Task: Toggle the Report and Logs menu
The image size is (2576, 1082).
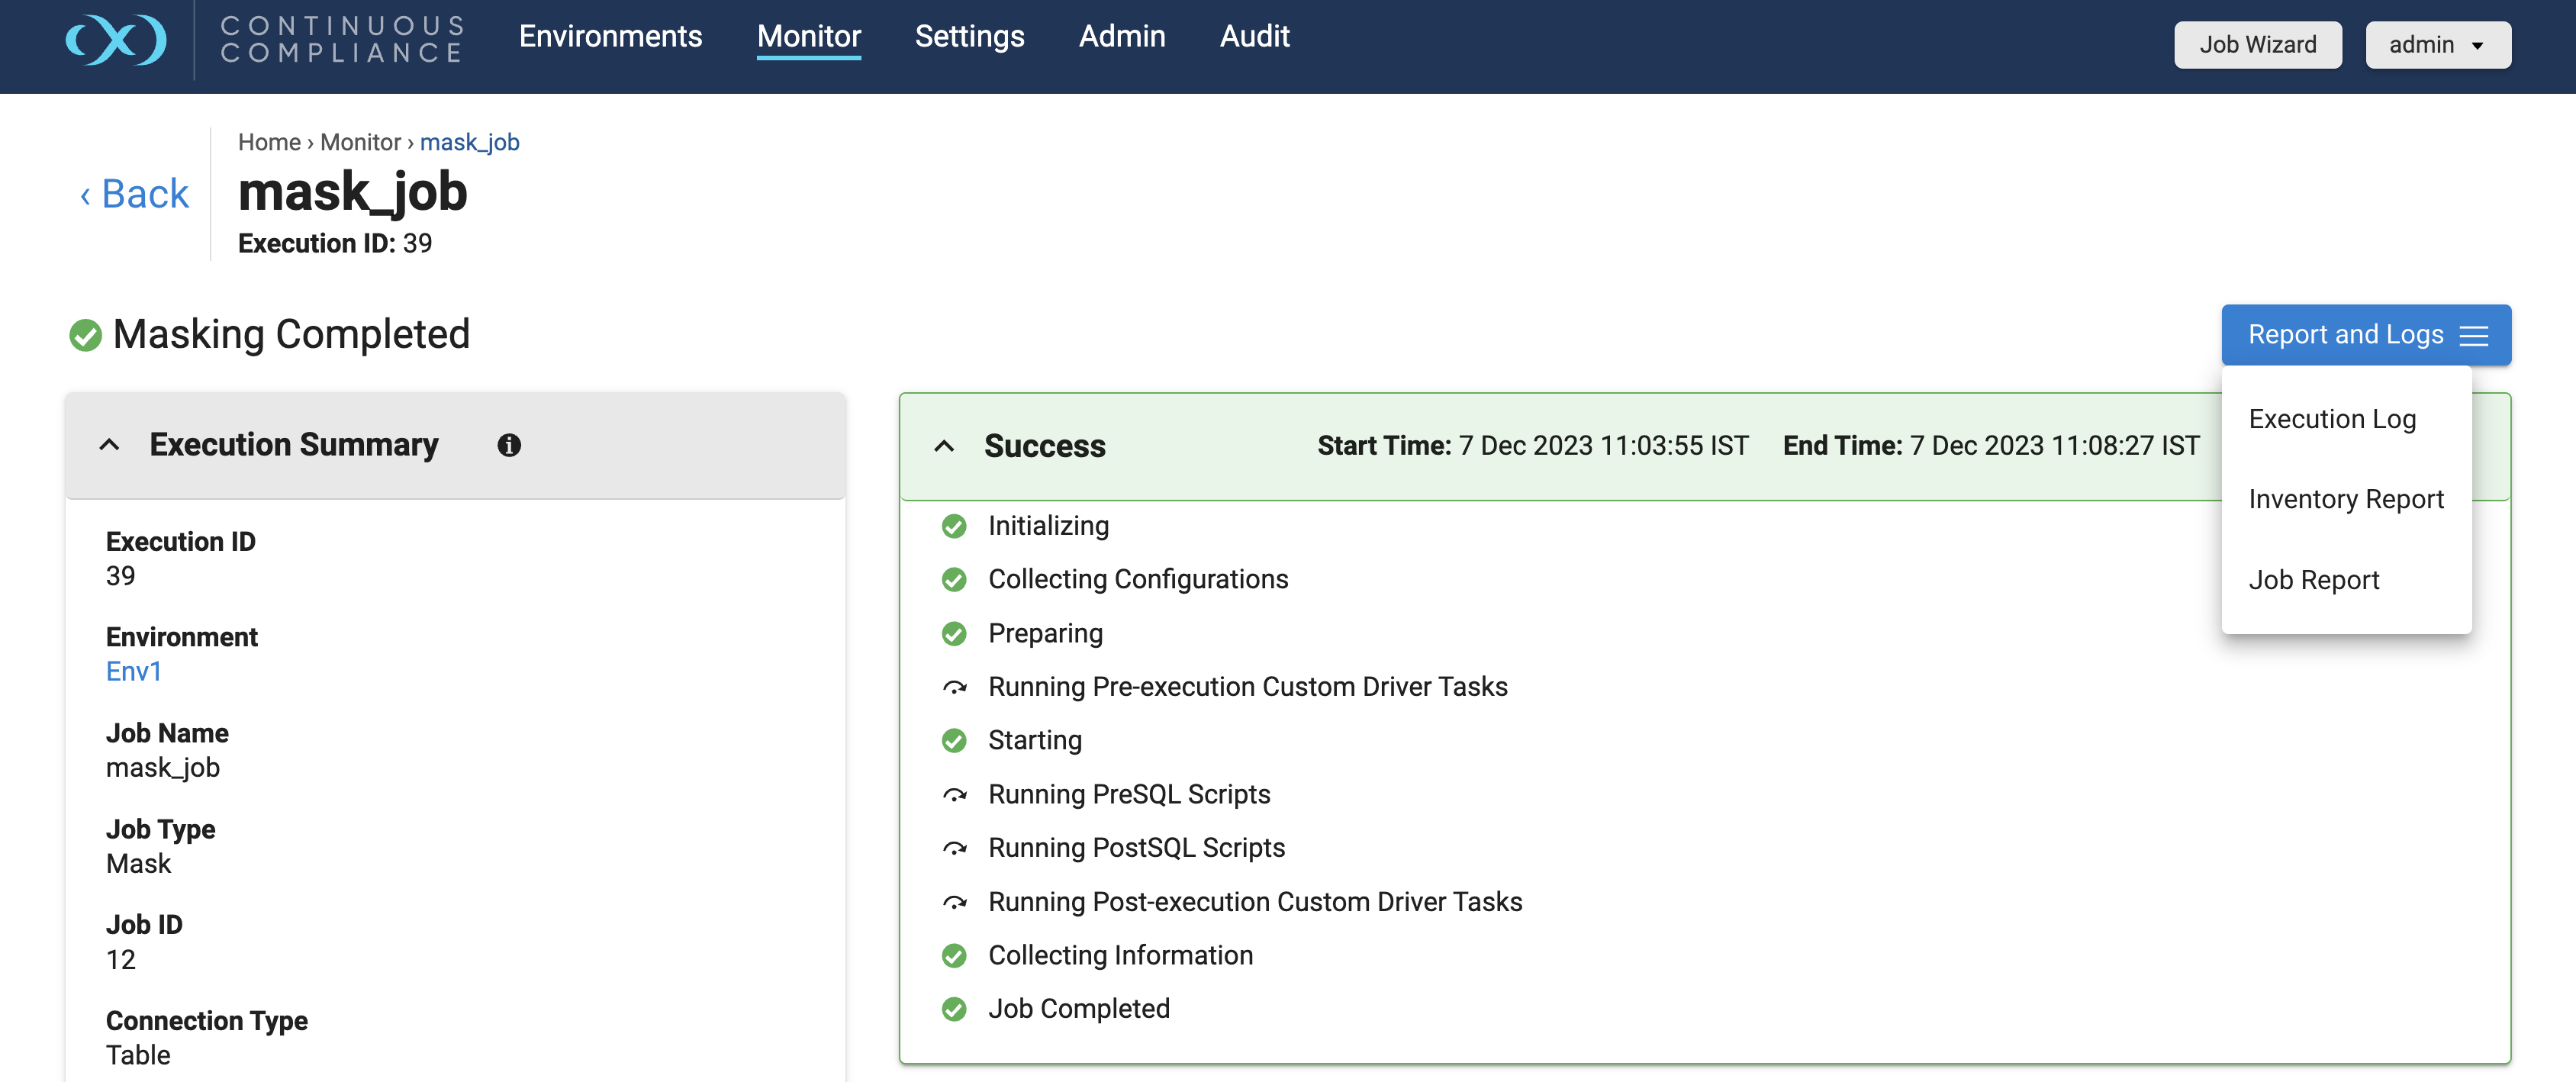Action: pyautogui.click(x=2365, y=335)
